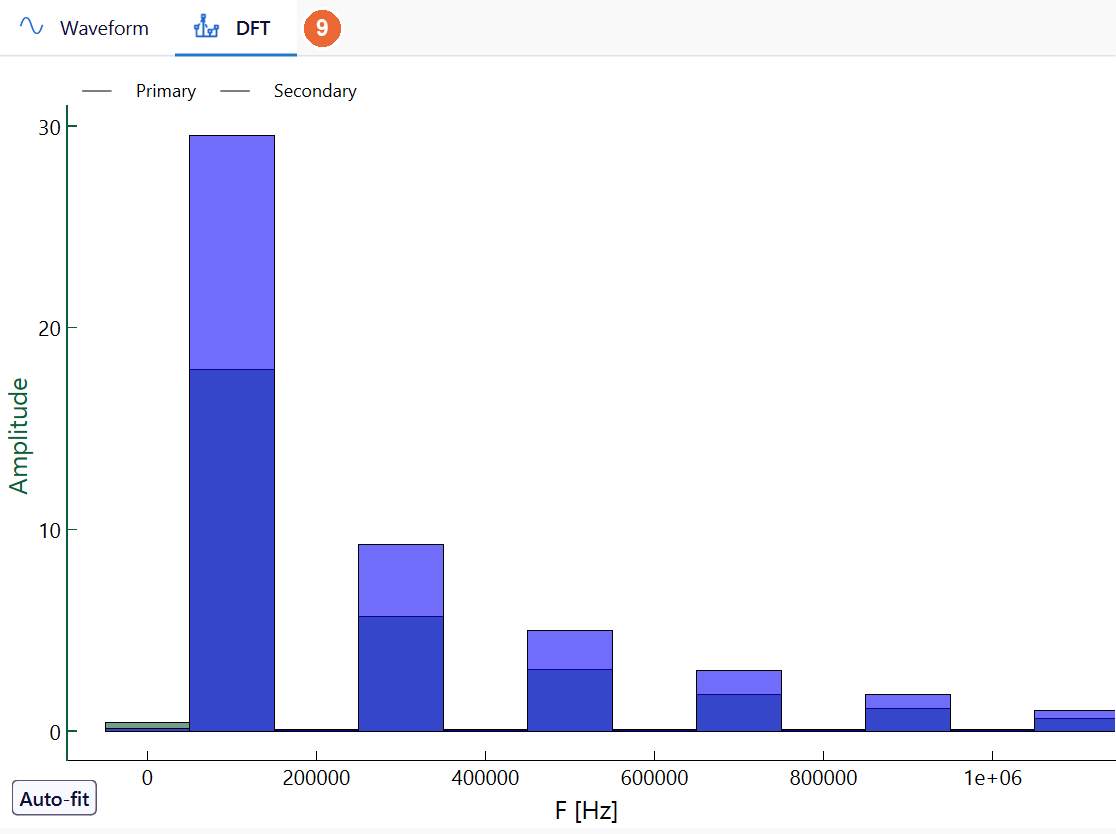1116x834 pixels.
Task: Click the bar near 500000 Hz
Action: coord(570,680)
